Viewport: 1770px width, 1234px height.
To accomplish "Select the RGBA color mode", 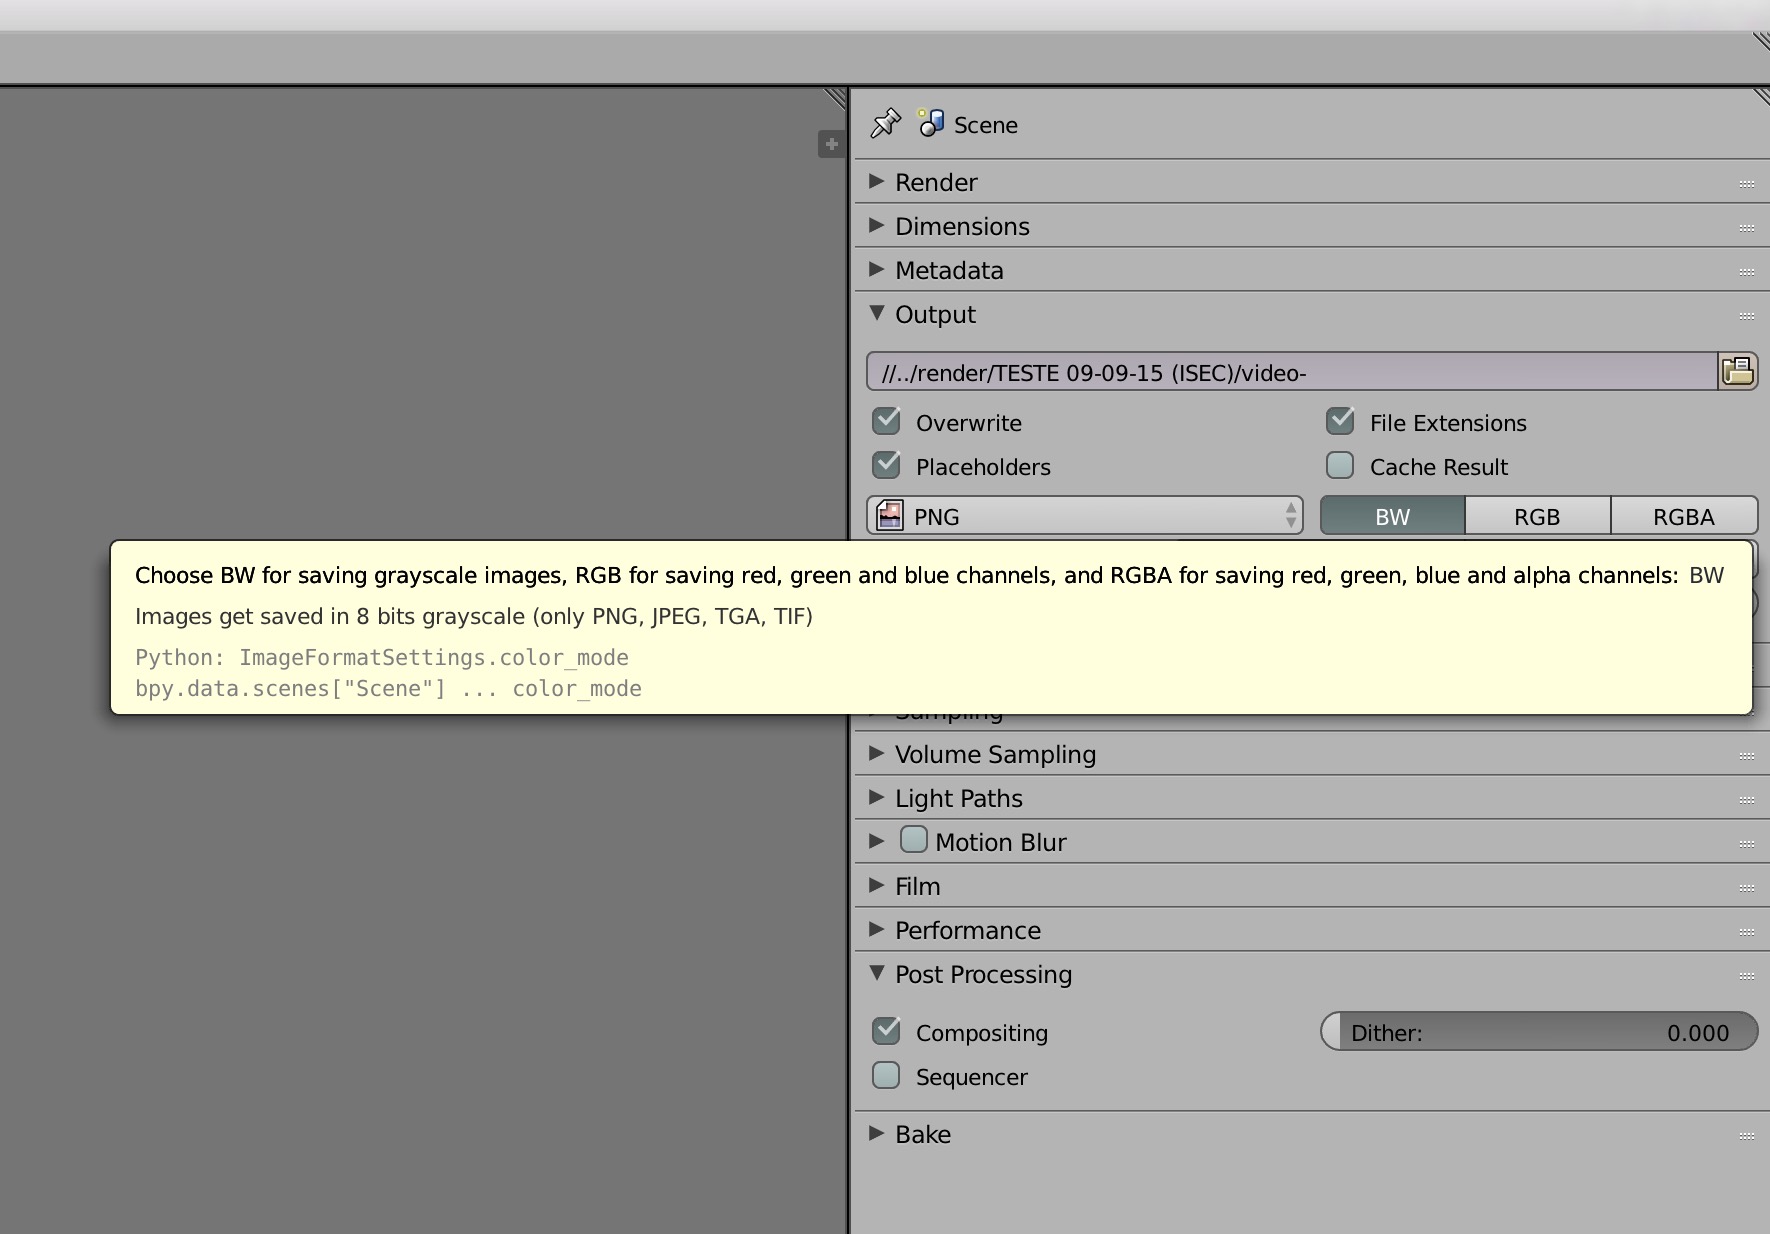I will pos(1684,516).
